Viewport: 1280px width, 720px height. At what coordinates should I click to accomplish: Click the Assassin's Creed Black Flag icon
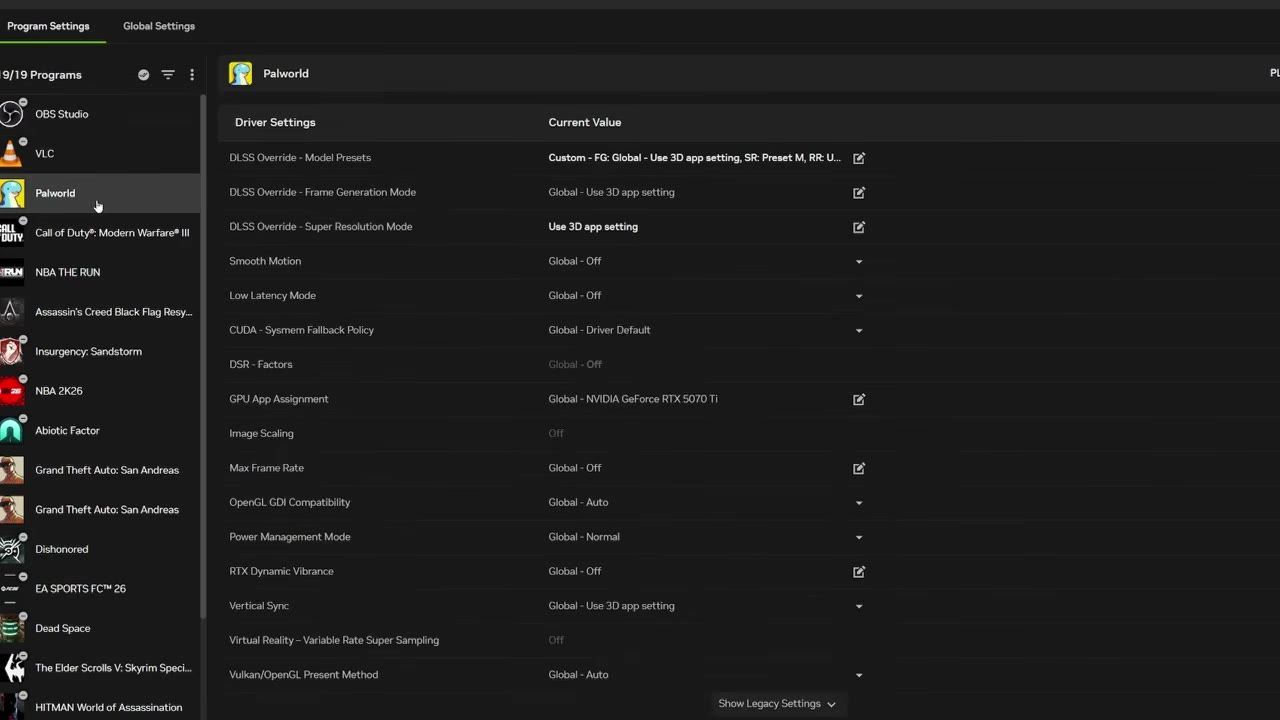click(11, 312)
